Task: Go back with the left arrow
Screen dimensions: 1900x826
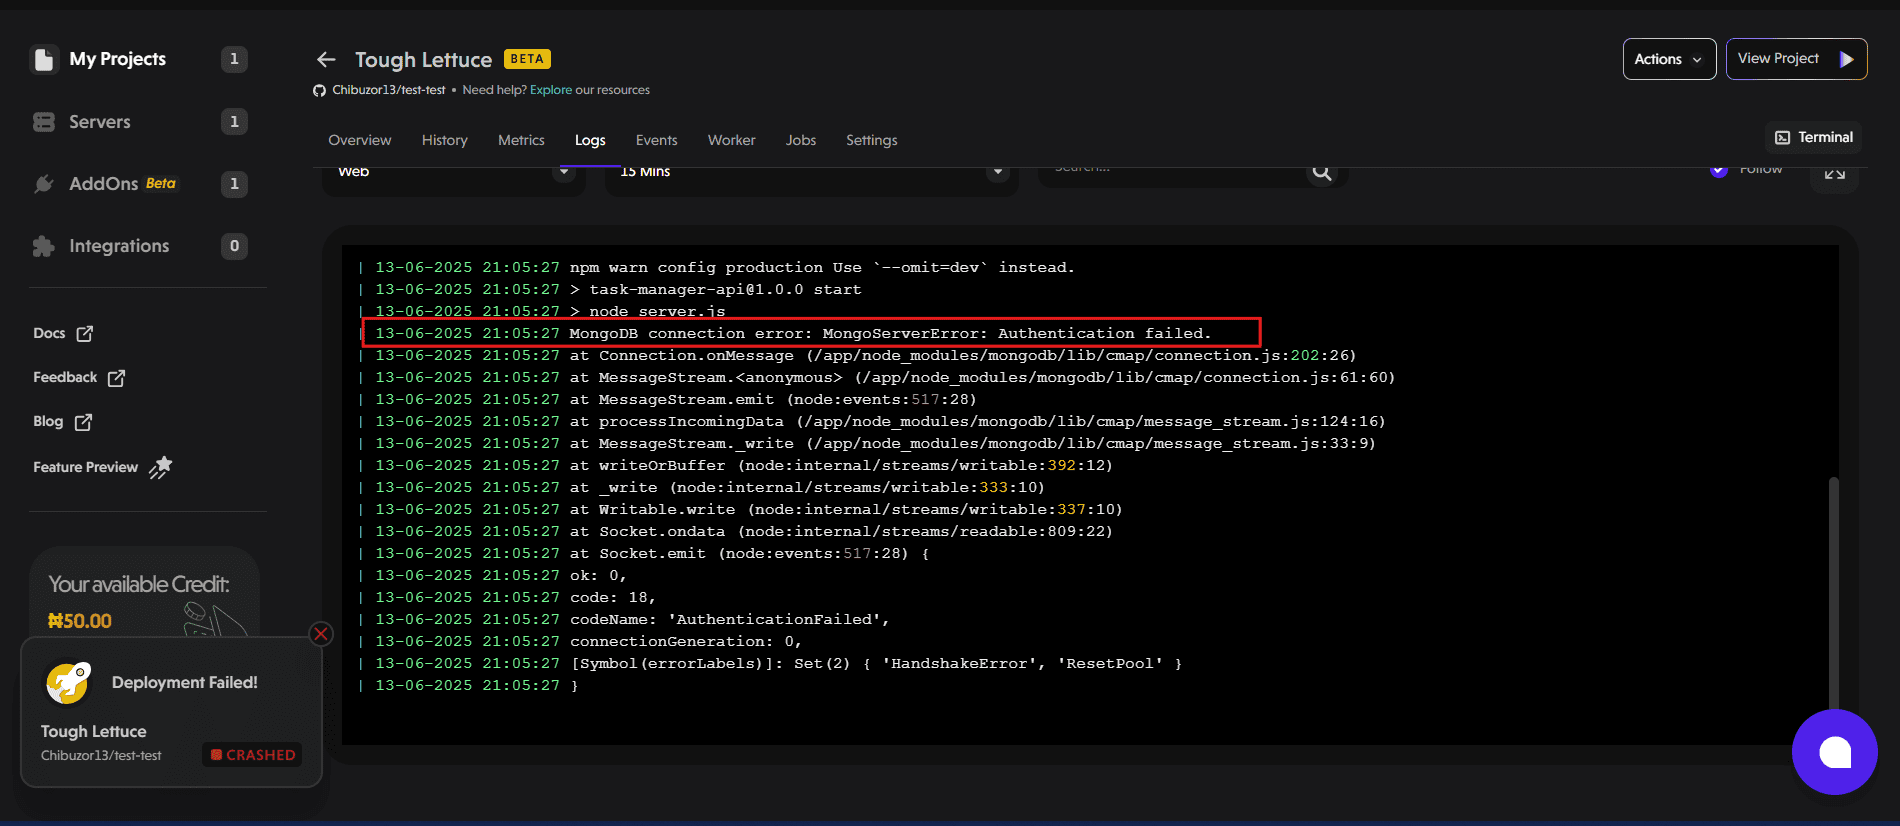Action: [326, 60]
